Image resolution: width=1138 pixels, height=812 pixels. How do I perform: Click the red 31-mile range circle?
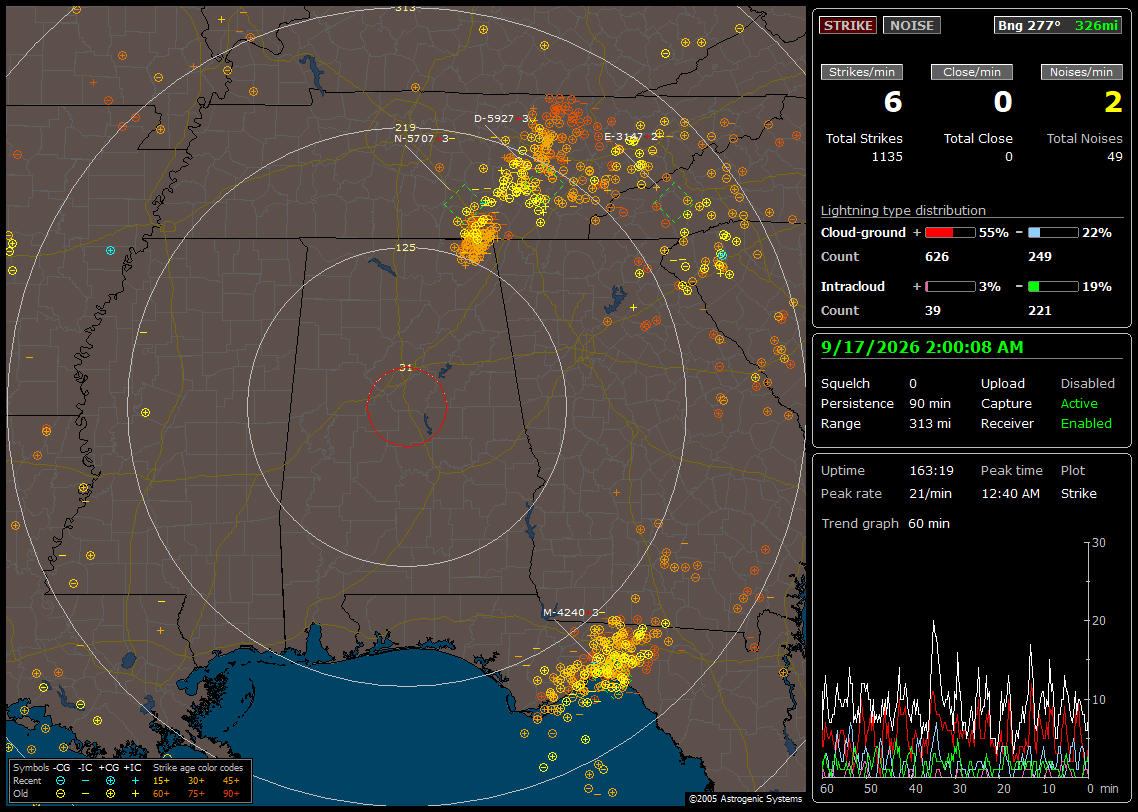(406, 406)
